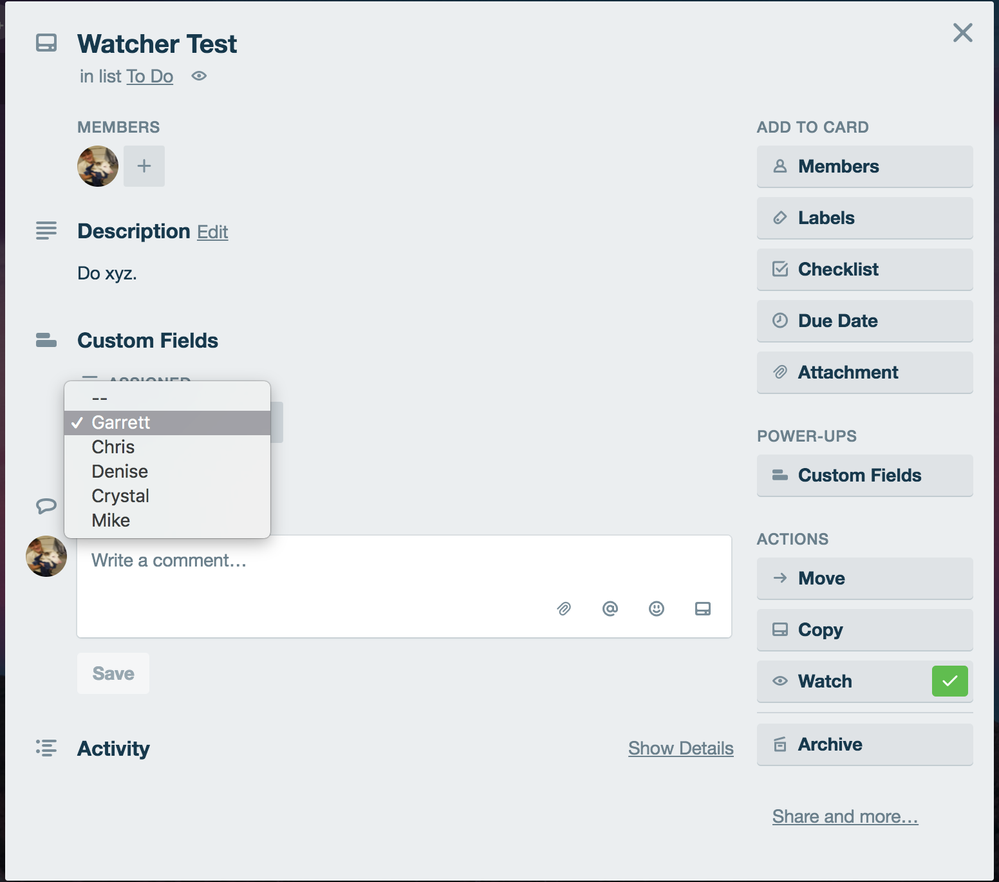The width and height of the screenshot is (999, 882).
Task: Open the Due Date picker button
Action: (865, 321)
